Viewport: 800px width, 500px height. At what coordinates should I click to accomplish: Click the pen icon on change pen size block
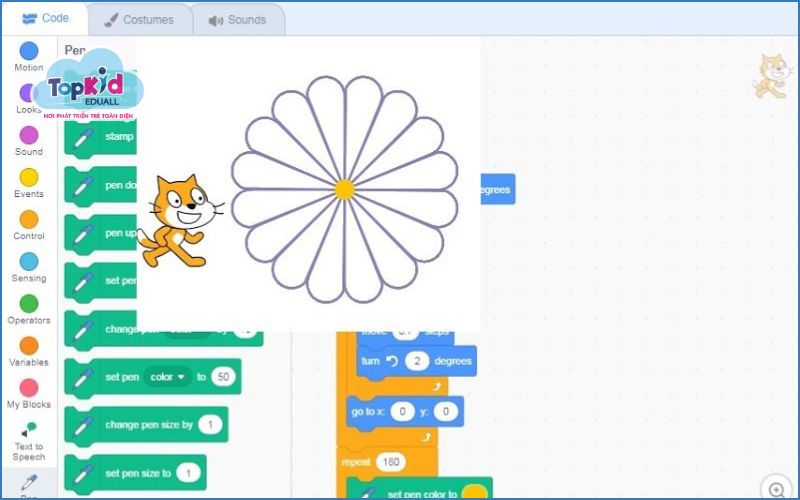[x=84, y=426]
